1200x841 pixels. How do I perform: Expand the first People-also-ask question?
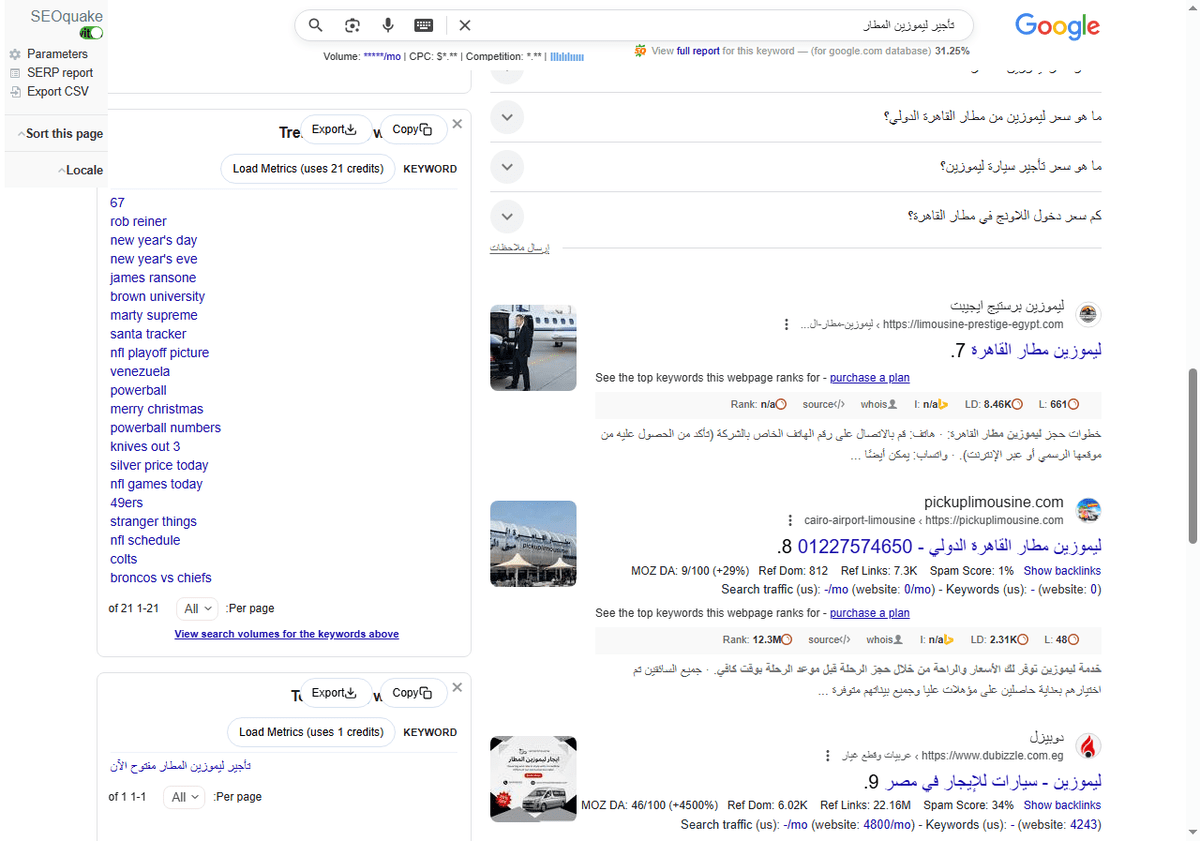507,117
